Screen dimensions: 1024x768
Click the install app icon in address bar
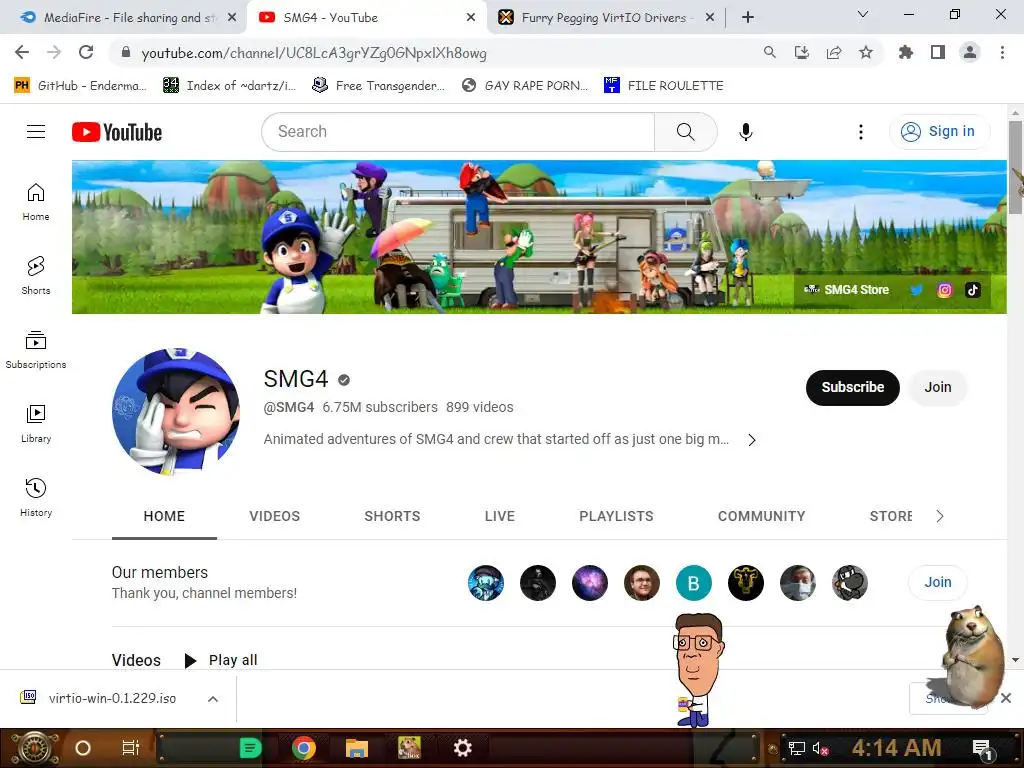802,52
